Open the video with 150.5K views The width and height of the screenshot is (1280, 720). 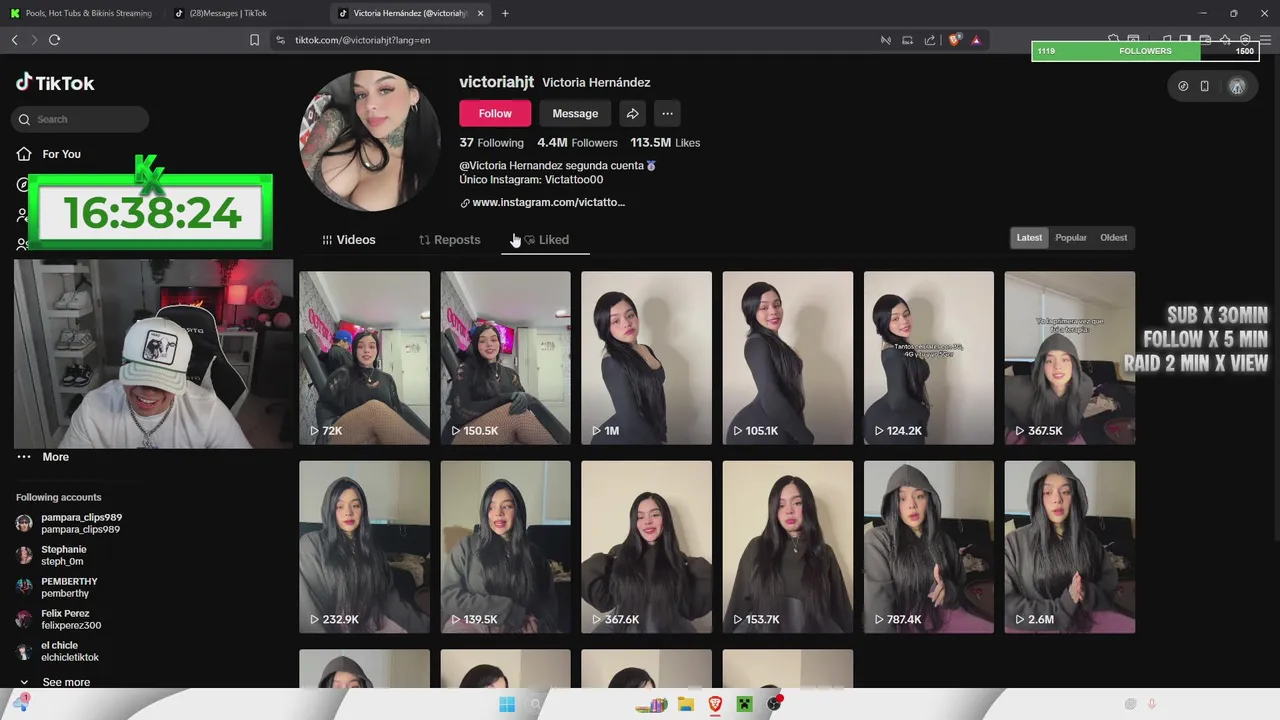click(x=506, y=358)
